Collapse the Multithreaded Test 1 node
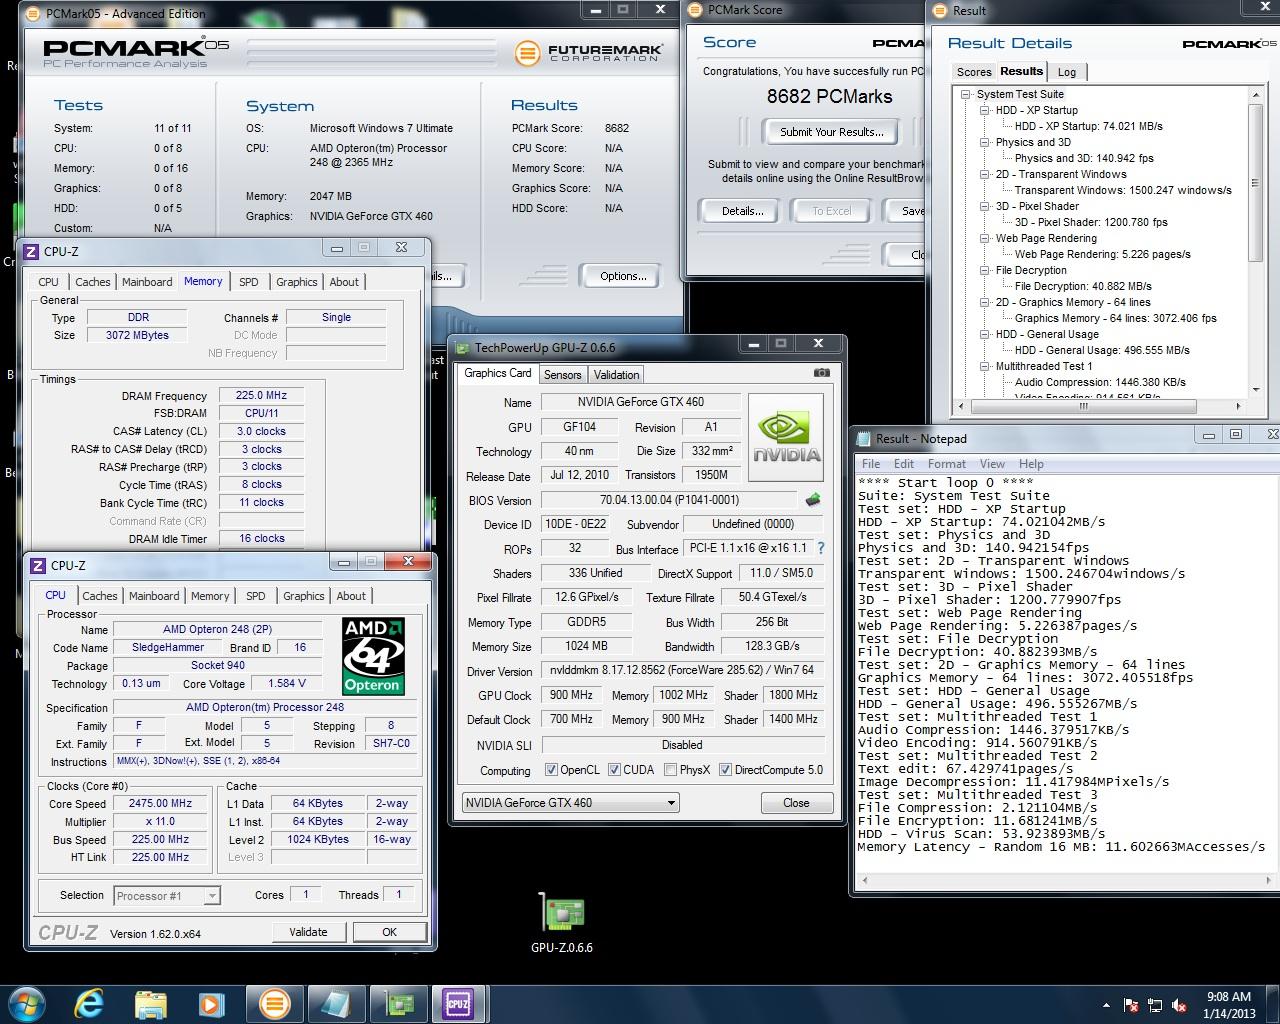The width and height of the screenshot is (1280, 1024). click(985, 367)
